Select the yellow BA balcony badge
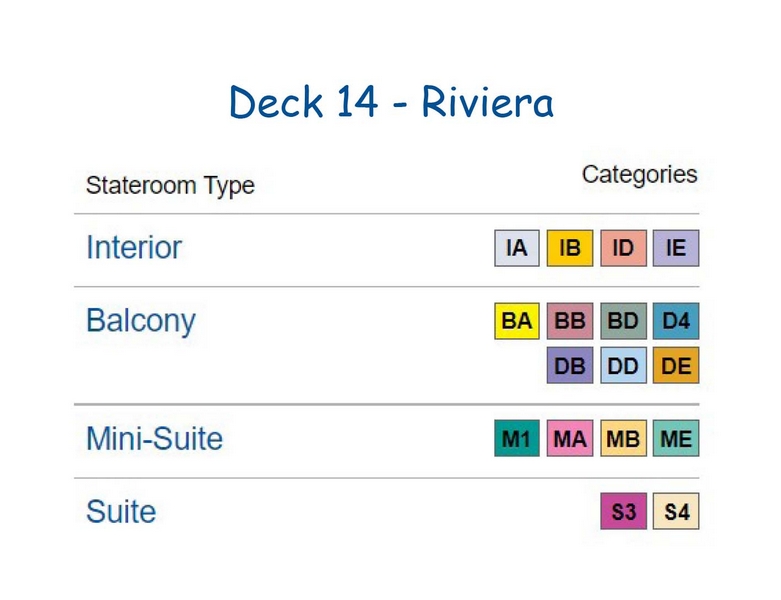This screenshot has height=600, width=781. pyautogui.click(x=517, y=321)
